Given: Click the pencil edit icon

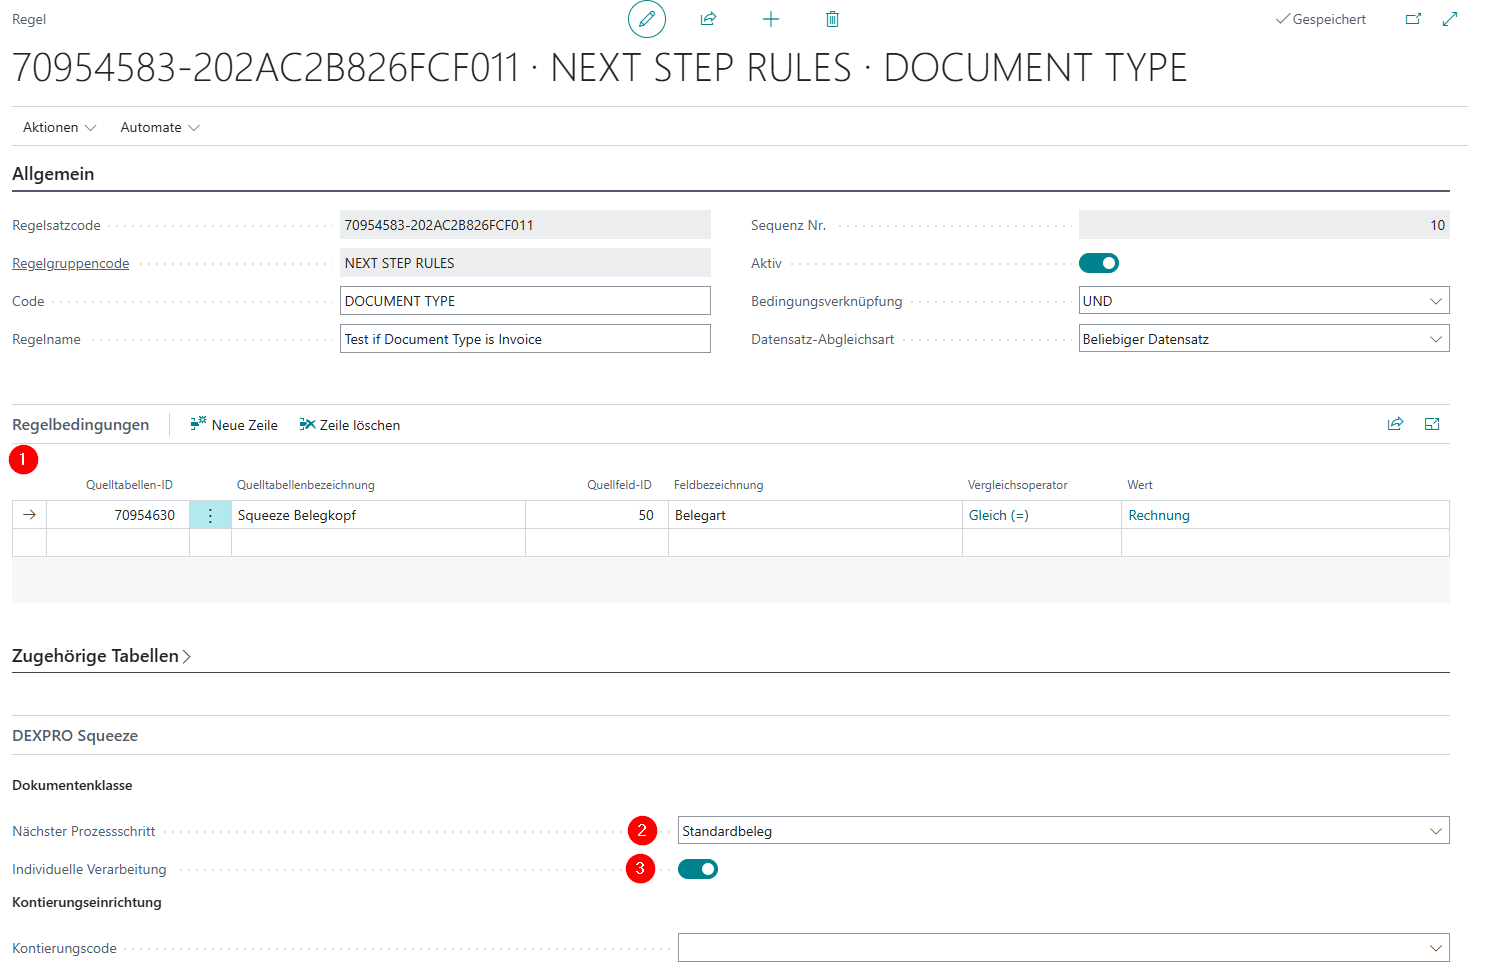Looking at the screenshot, I should (x=647, y=19).
